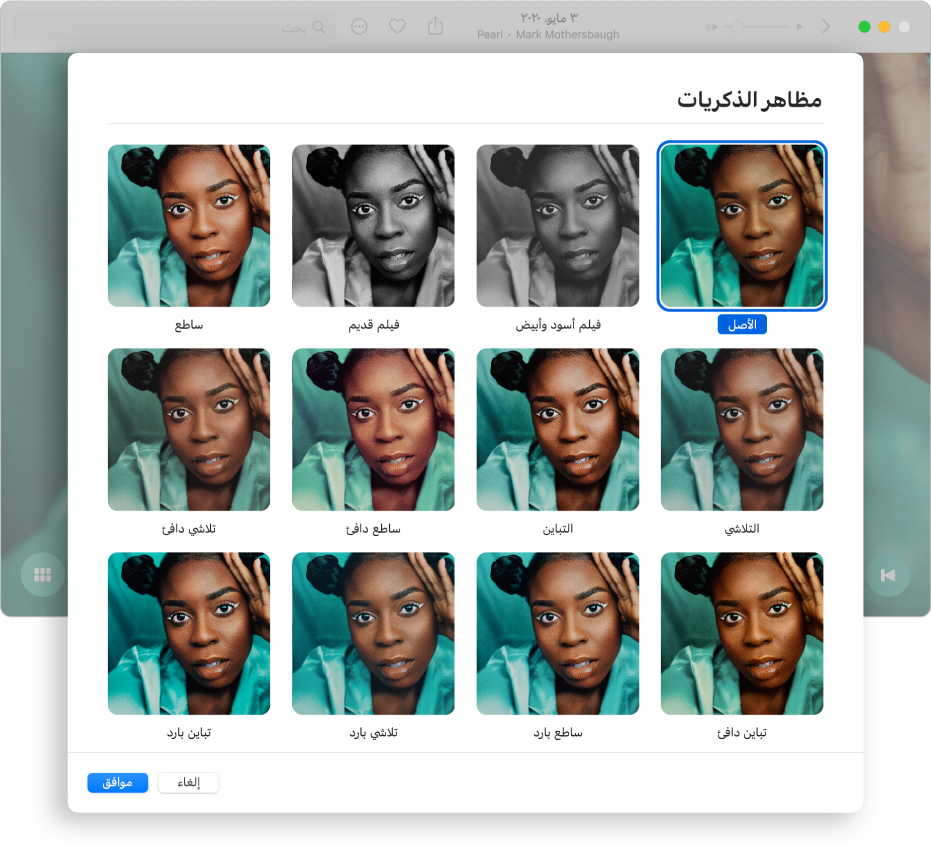Open the memories grid view button

point(42,574)
